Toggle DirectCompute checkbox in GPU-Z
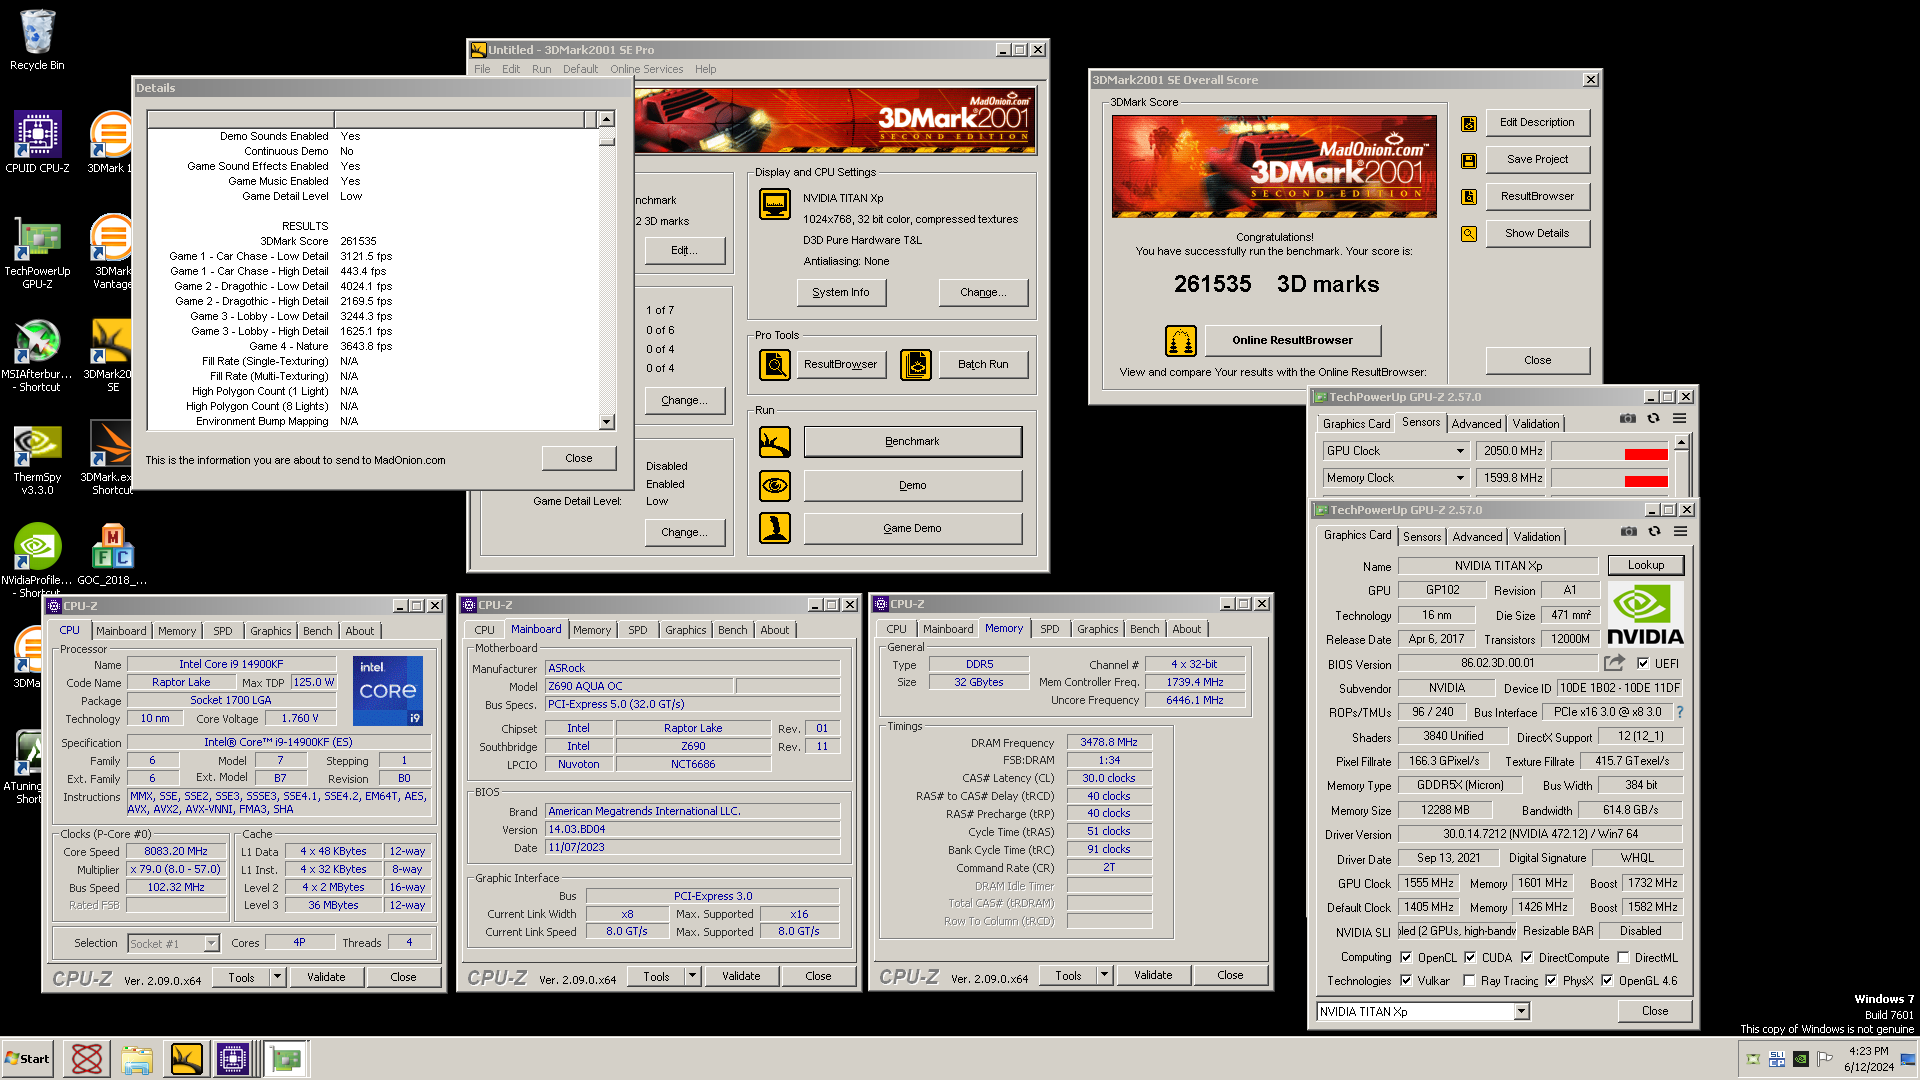This screenshot has width=1920, height=1080. [1527, 957]
